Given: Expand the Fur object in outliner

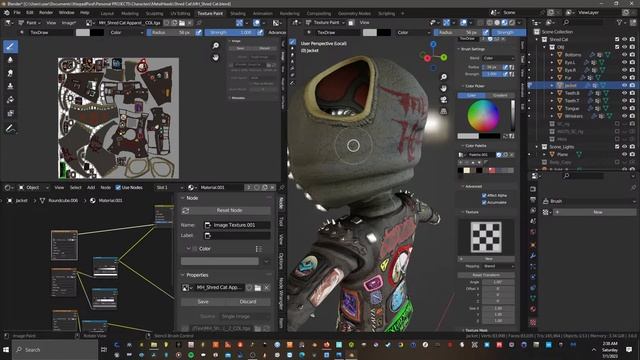Looking at the screenshot, I should pos(552,78).
